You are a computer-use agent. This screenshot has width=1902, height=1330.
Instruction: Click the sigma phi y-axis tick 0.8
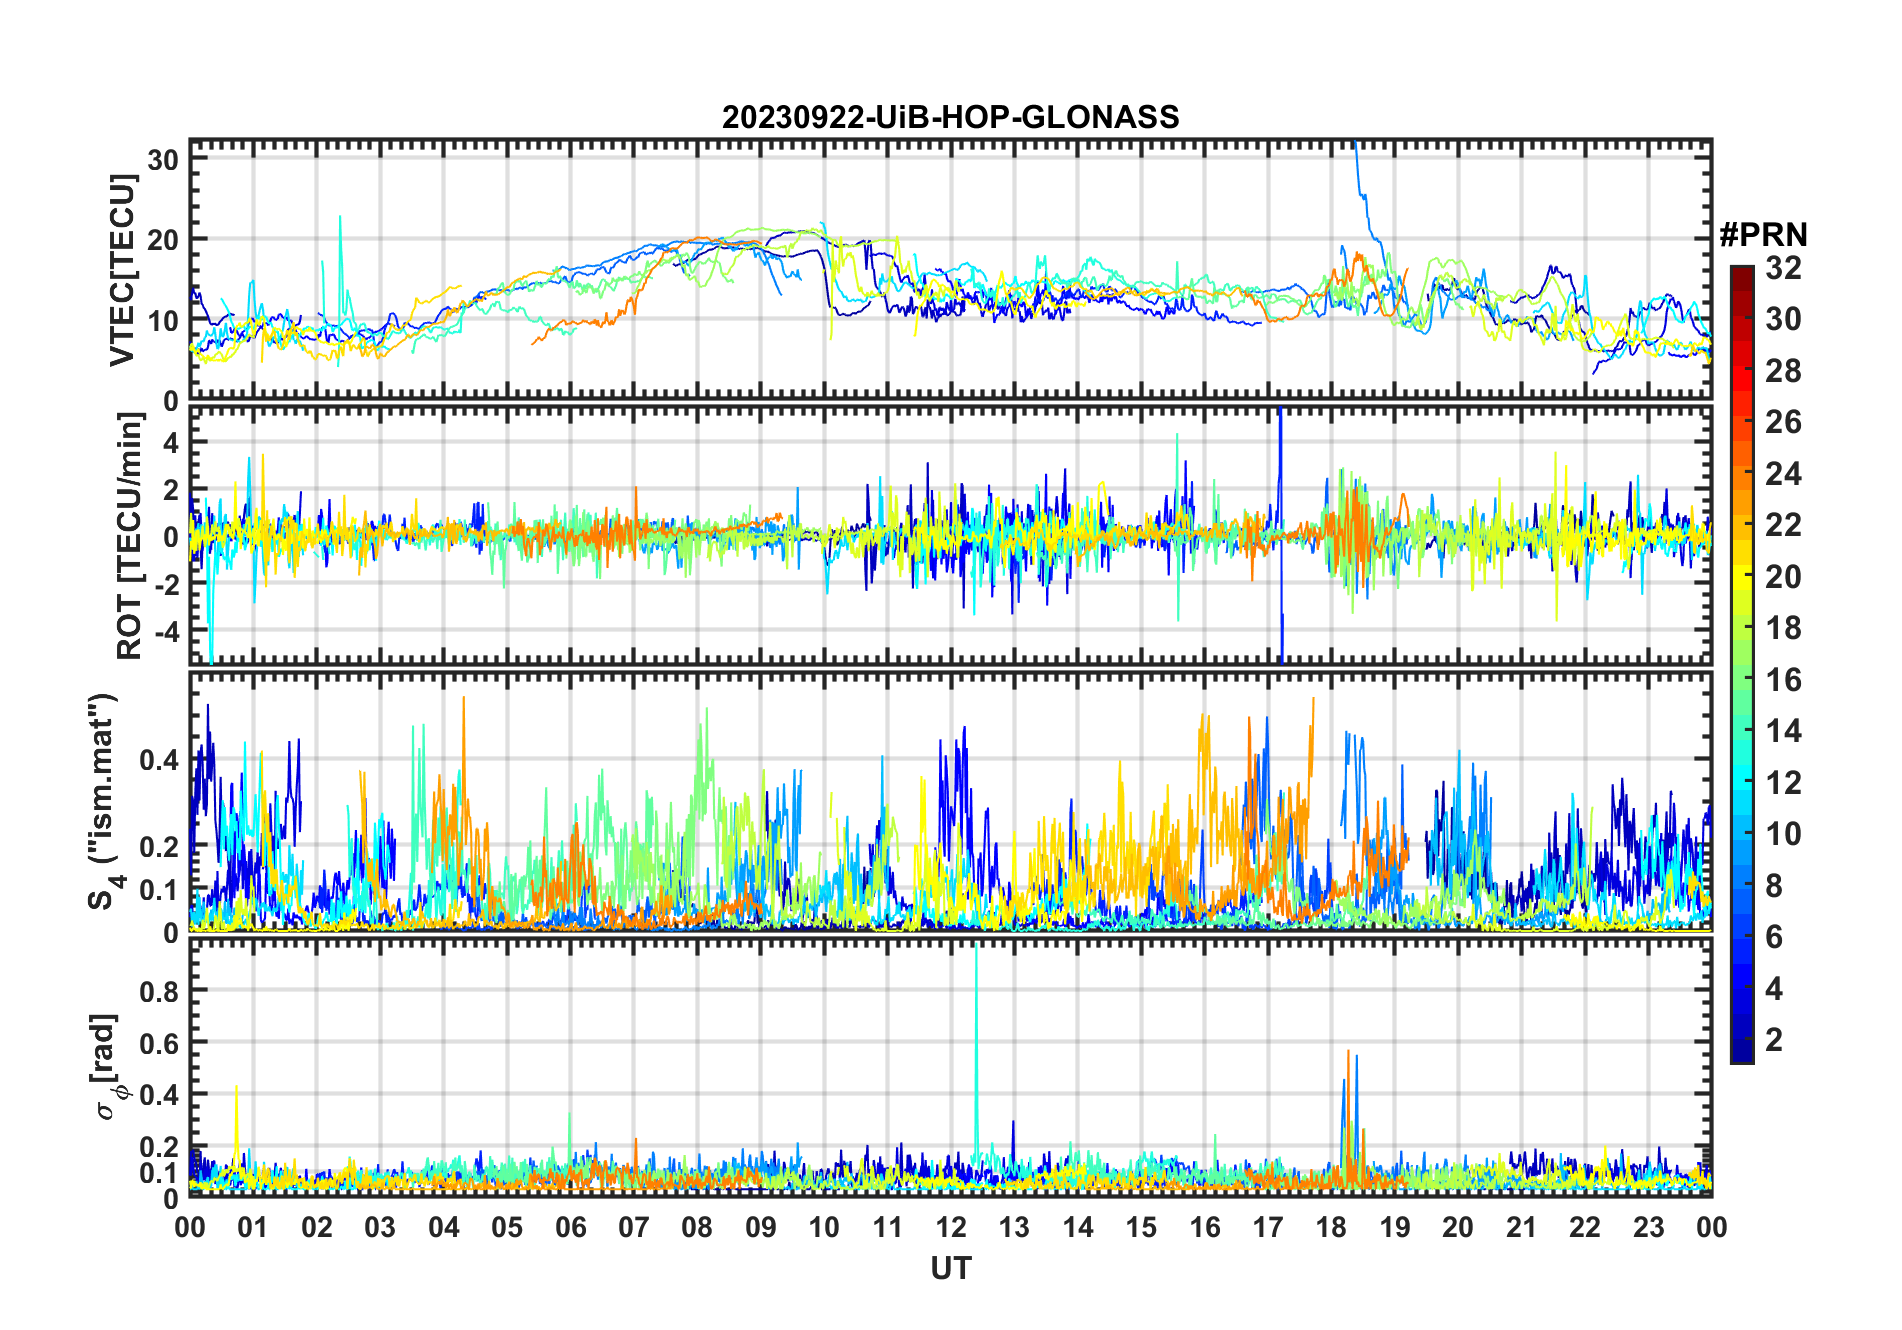160,991
